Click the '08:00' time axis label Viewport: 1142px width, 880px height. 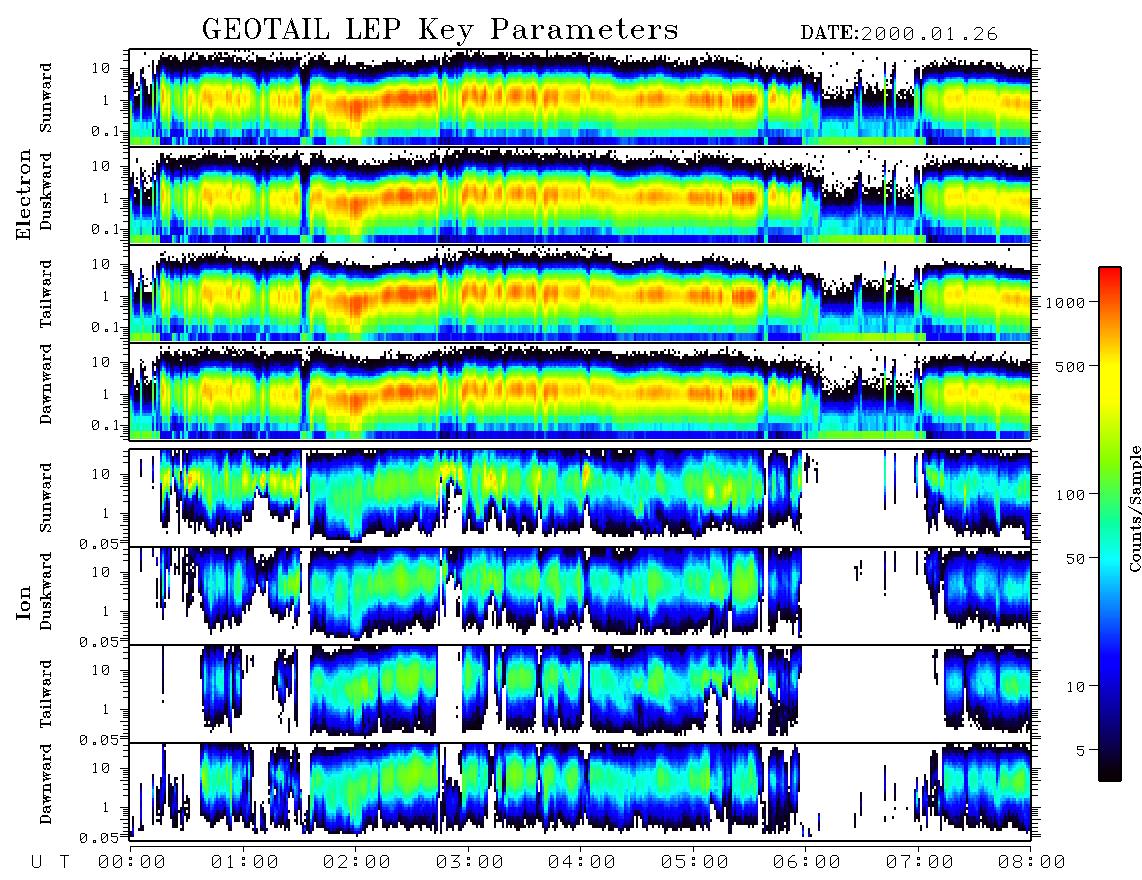1032,862
